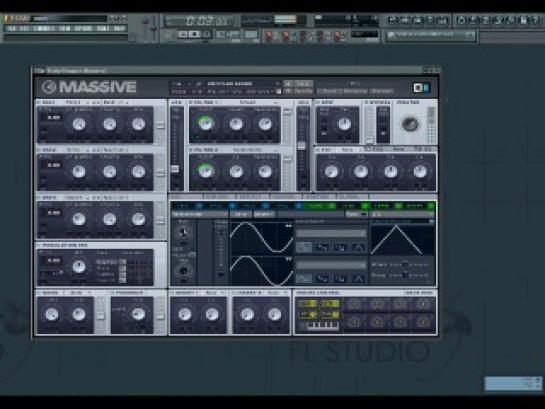
Task: Click the FL Studio record button
Action: click(x=207, y=34)
